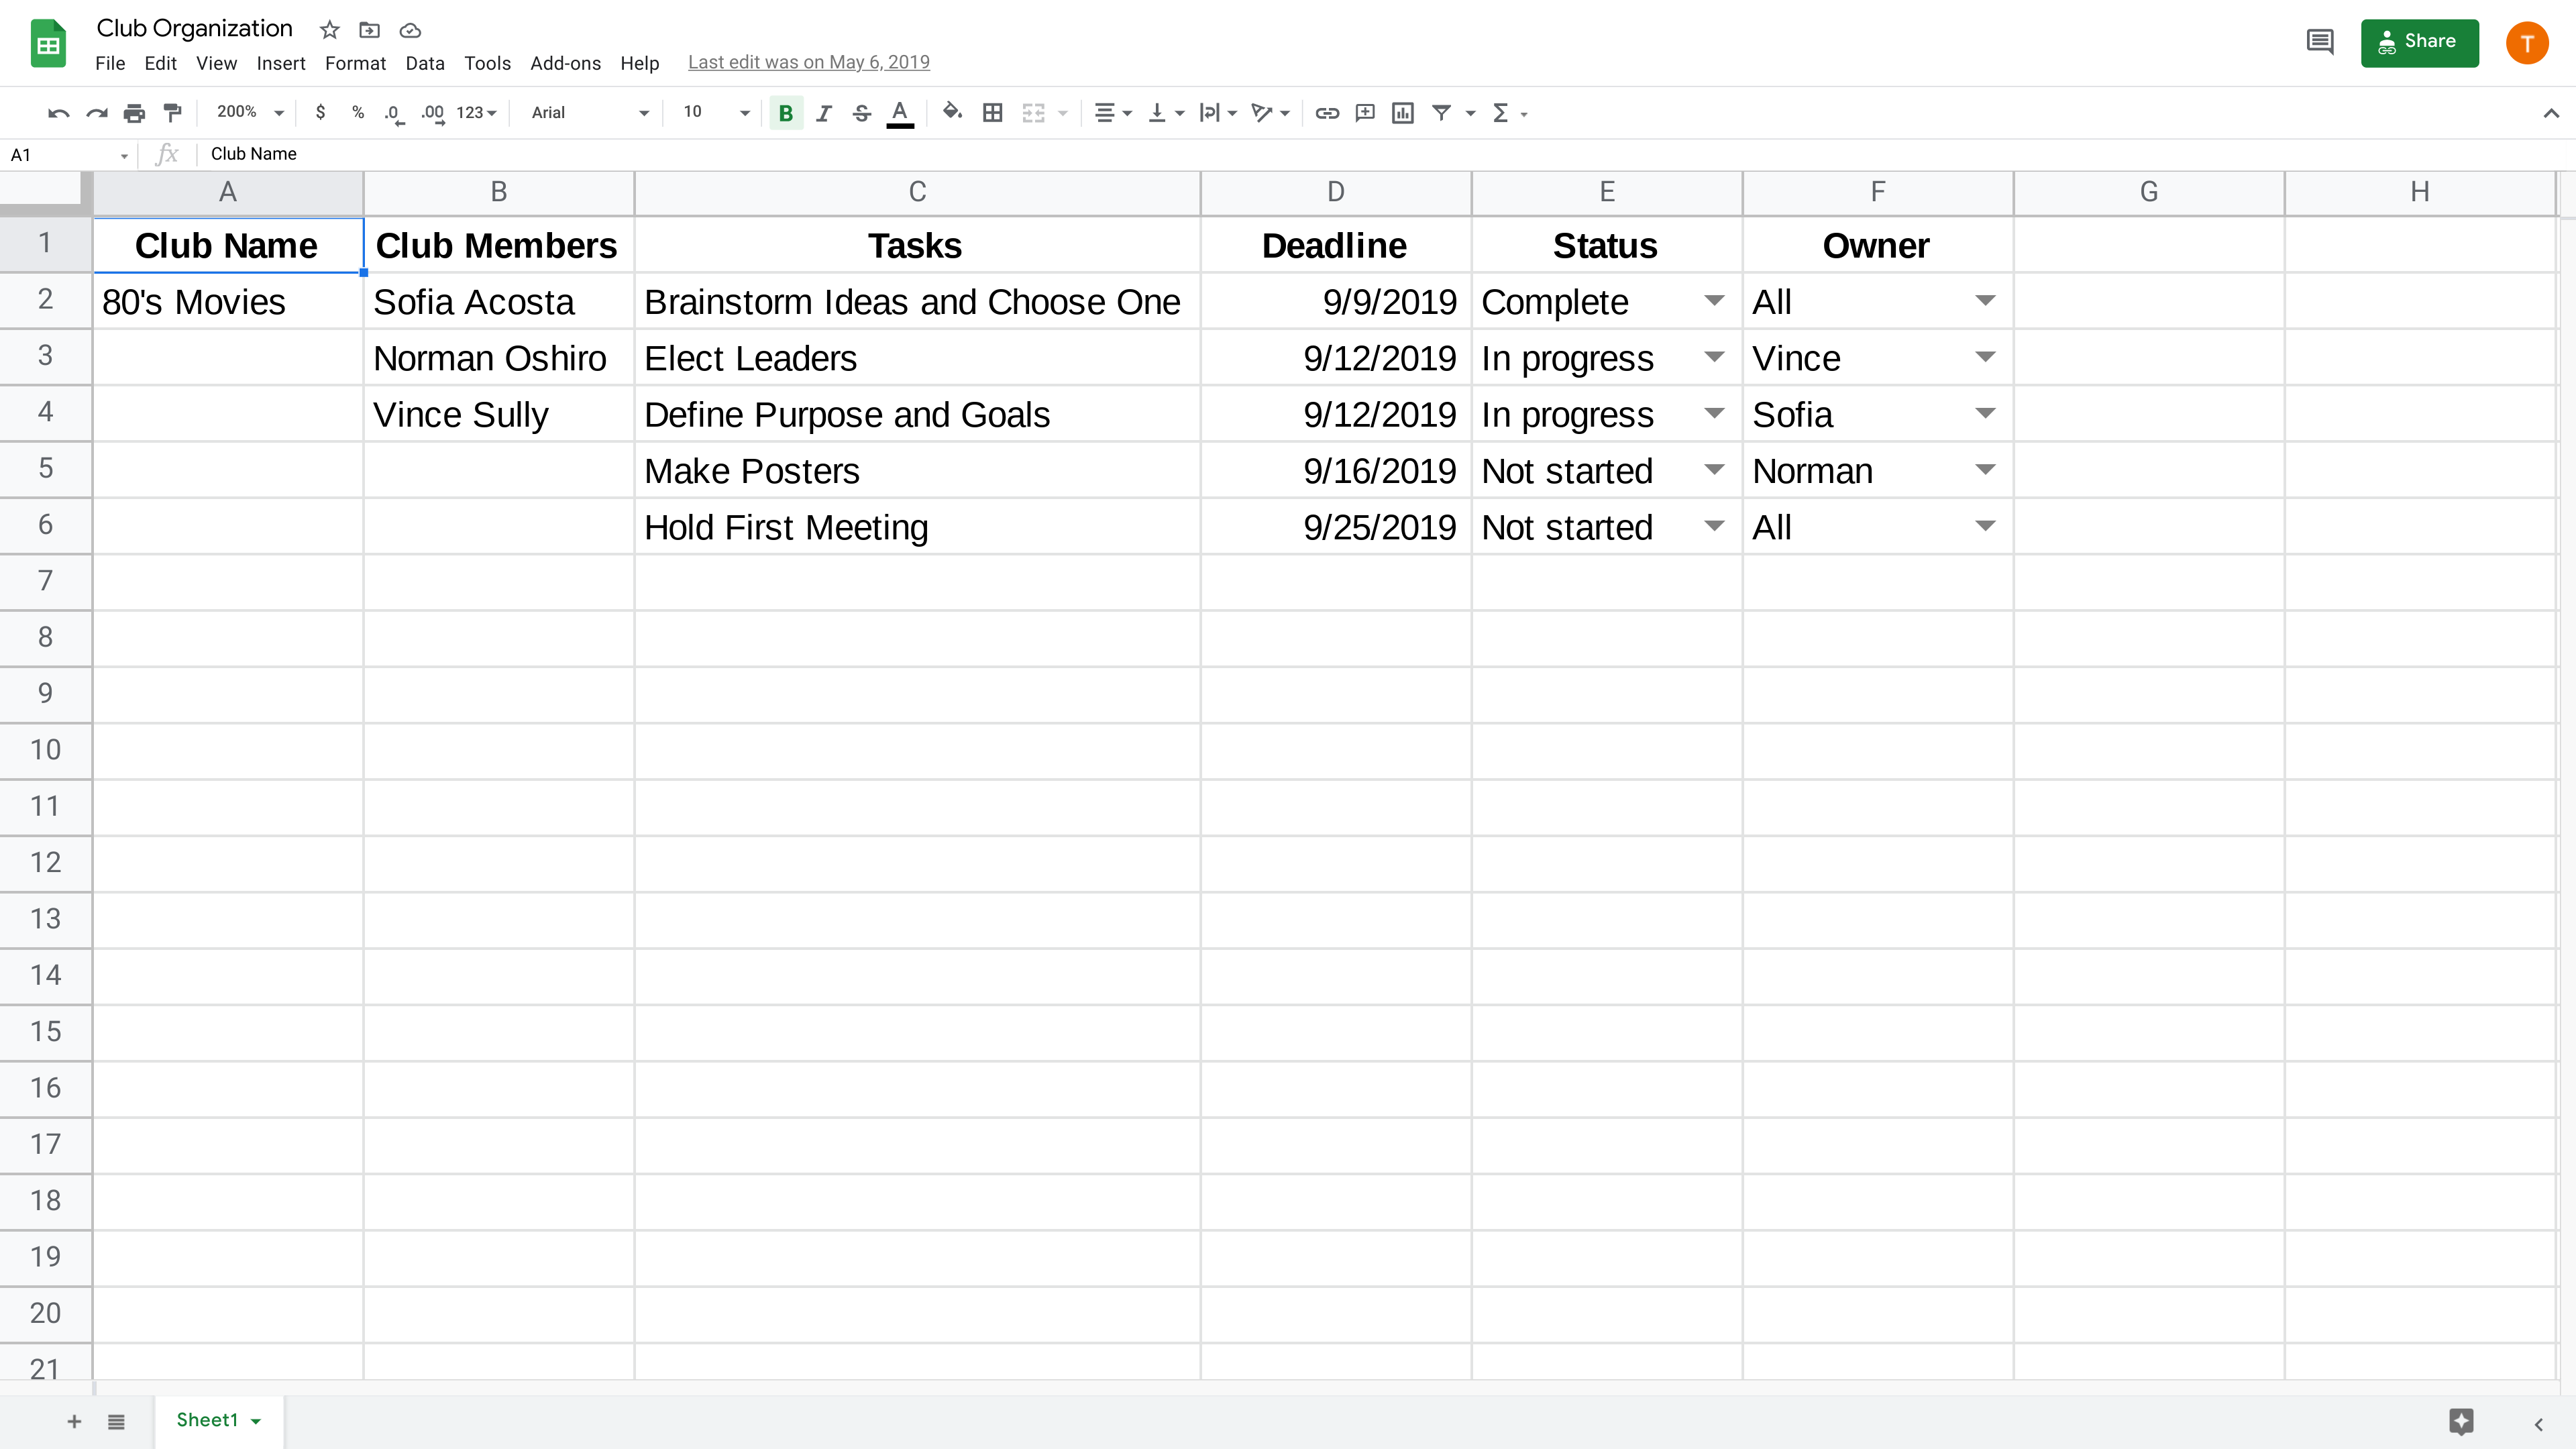This screenshot has width=2576, height=1449.
Task: Open the zoom level dropdown
Action: [x=251, y=113]
